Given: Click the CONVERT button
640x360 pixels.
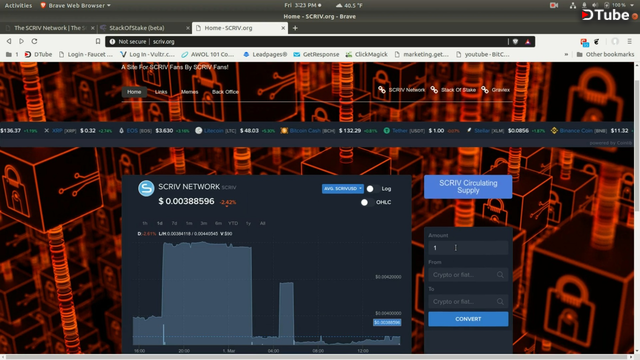Looking at the screenshot, I should click(x=468, y=319).
